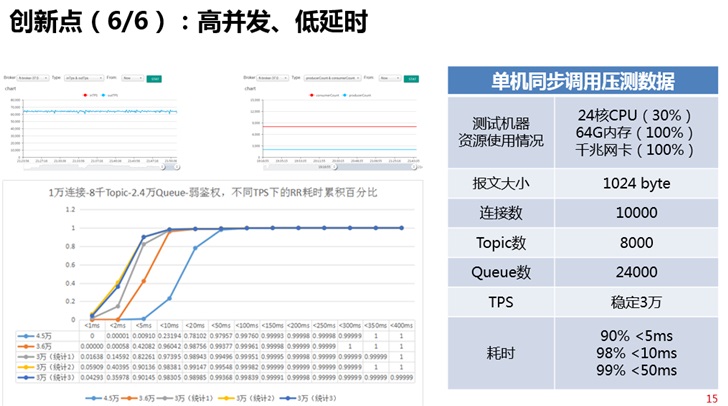
Task: Select the 4.5万 row label in the data table
Action: pos(44,336)
